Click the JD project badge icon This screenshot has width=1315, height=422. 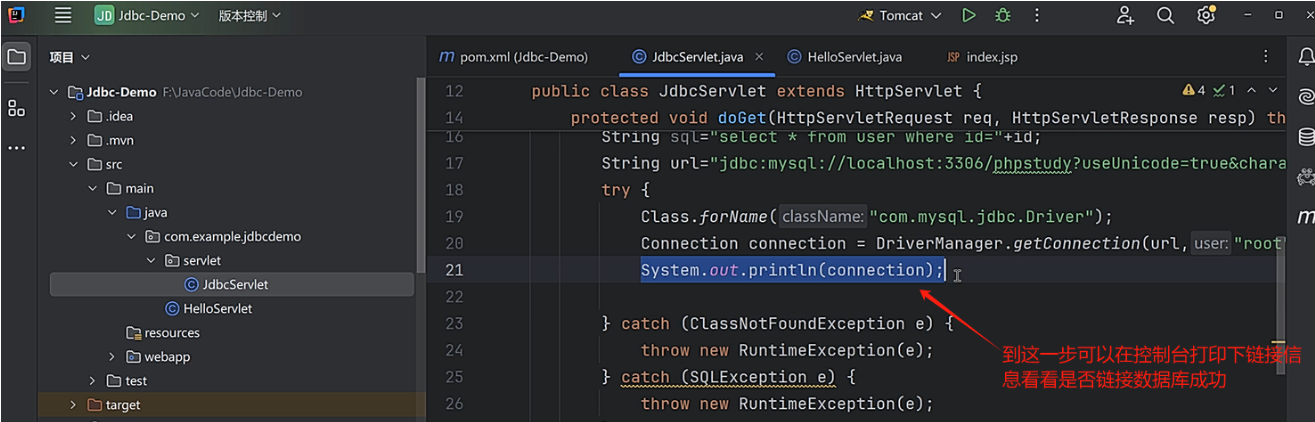click(x=104, y=16)
